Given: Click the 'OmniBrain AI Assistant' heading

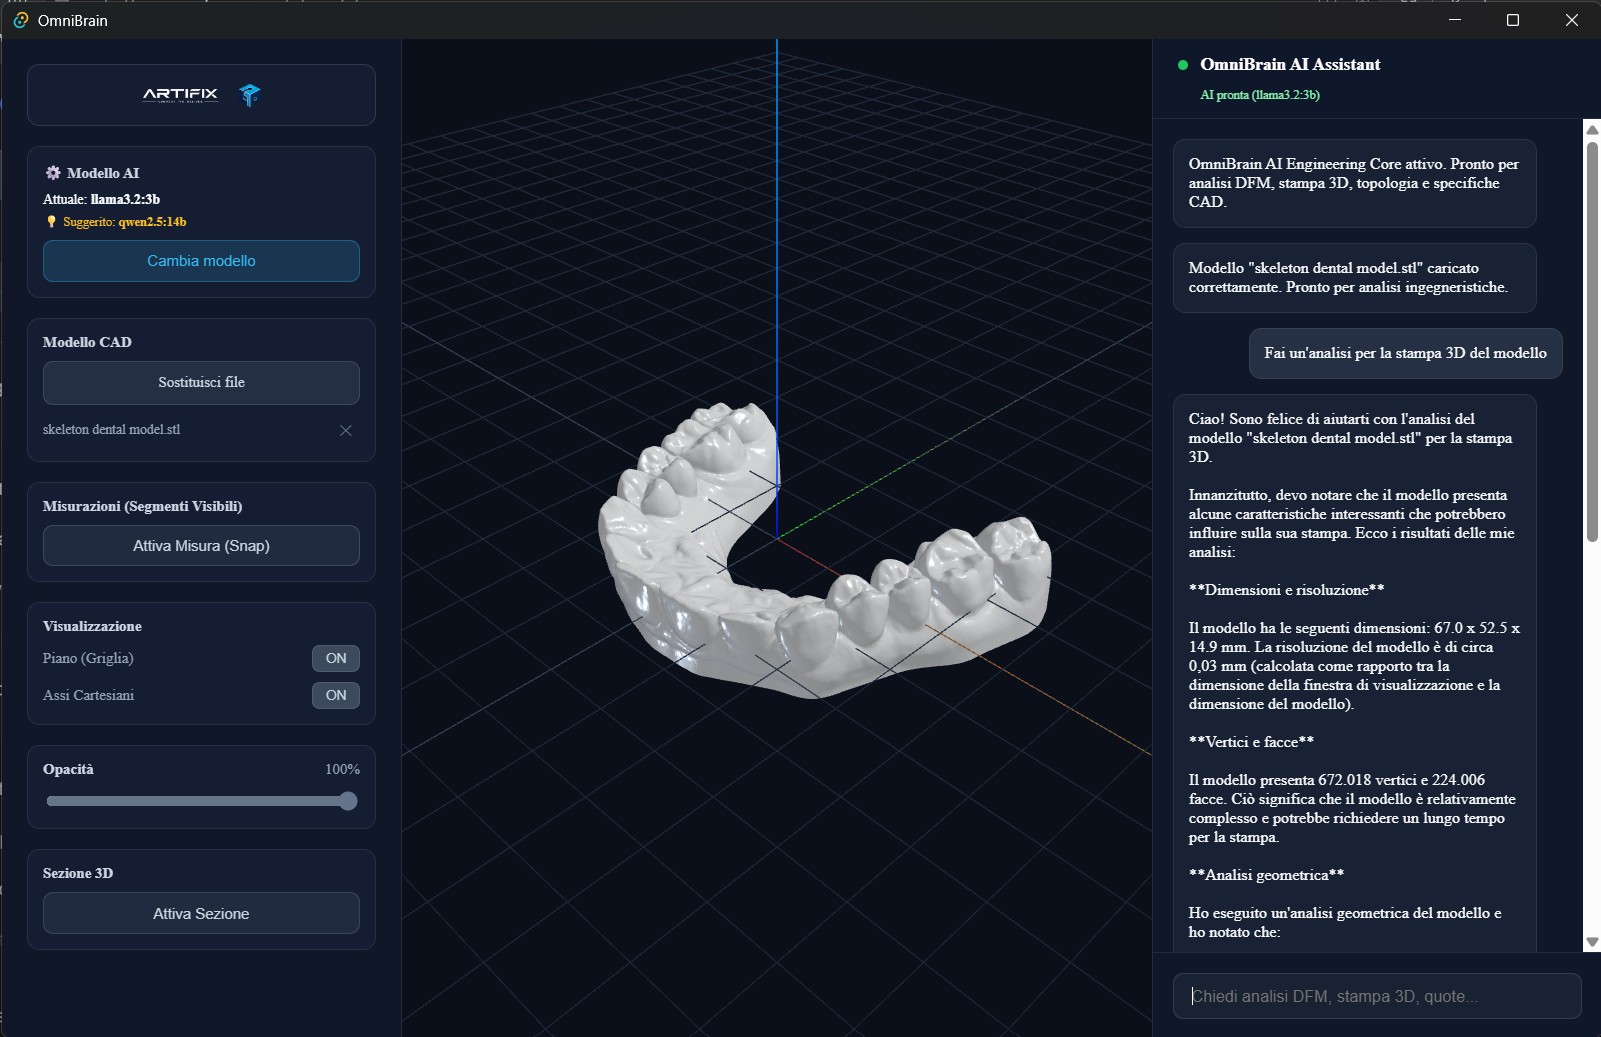Looking at the screenshot, I should (1290, 65).
